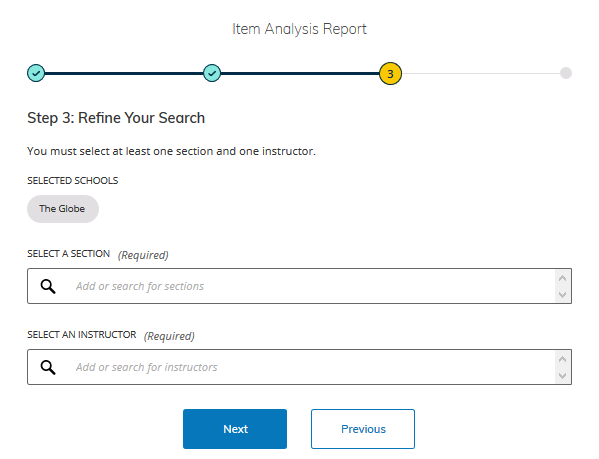Click the Item Analysis Report title
This screenshot has height=459, width=599.
coord(300,29)
